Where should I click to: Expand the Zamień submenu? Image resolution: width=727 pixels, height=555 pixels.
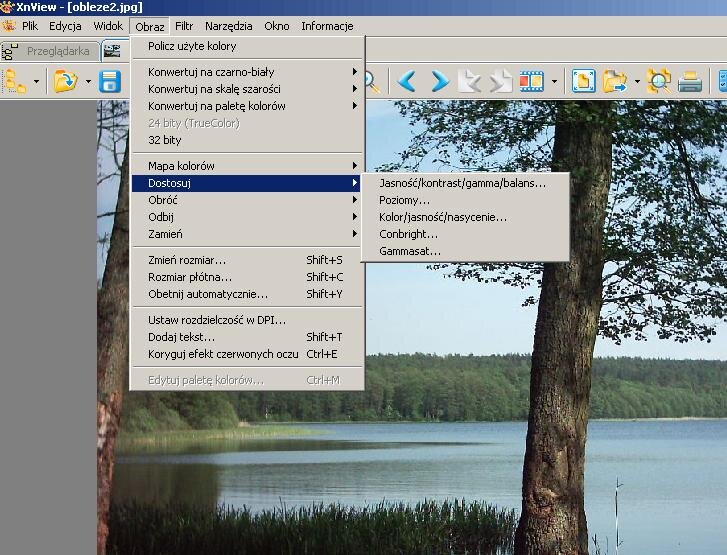(x=248, y=234)
